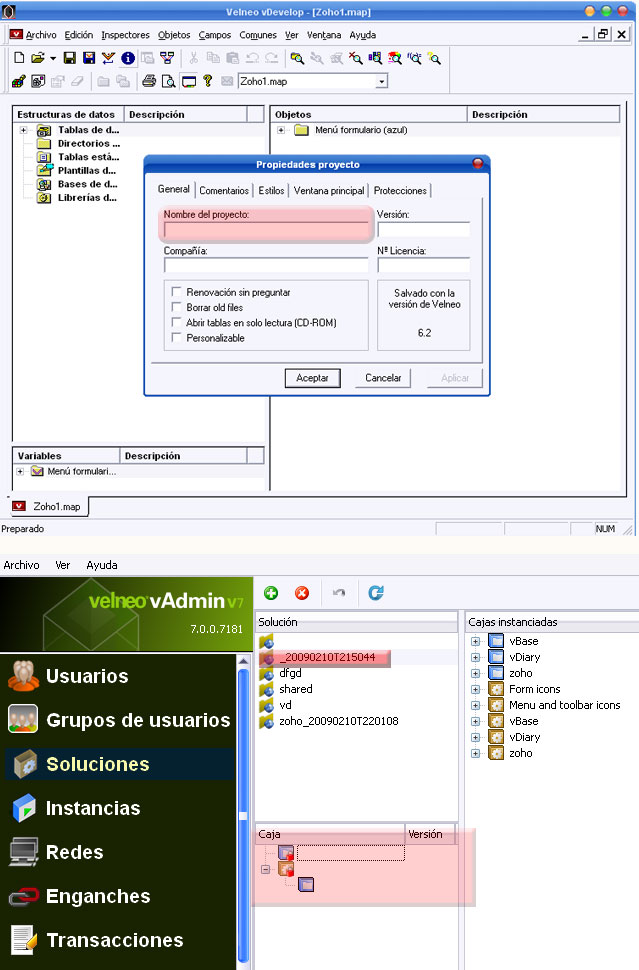The image size is (639, 970).
Task: Click the last magnifier icon in toolbar
Action: tap(434, 58)
